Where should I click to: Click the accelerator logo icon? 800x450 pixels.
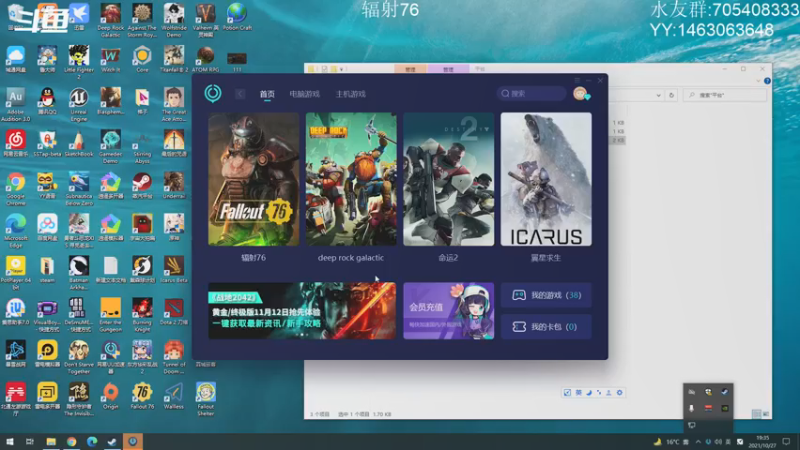213,93
